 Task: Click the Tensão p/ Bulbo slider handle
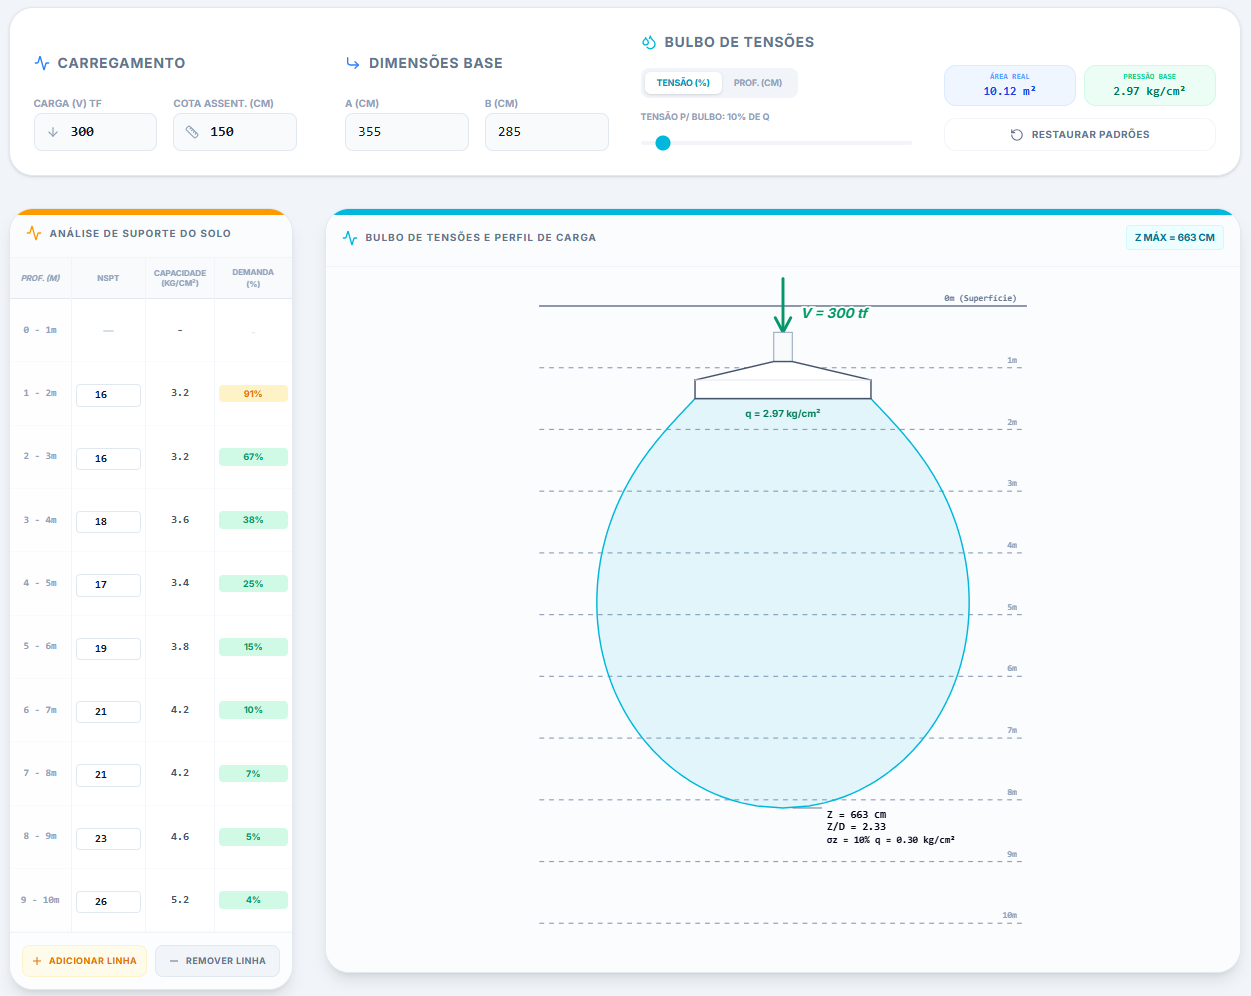click(662, 143)
